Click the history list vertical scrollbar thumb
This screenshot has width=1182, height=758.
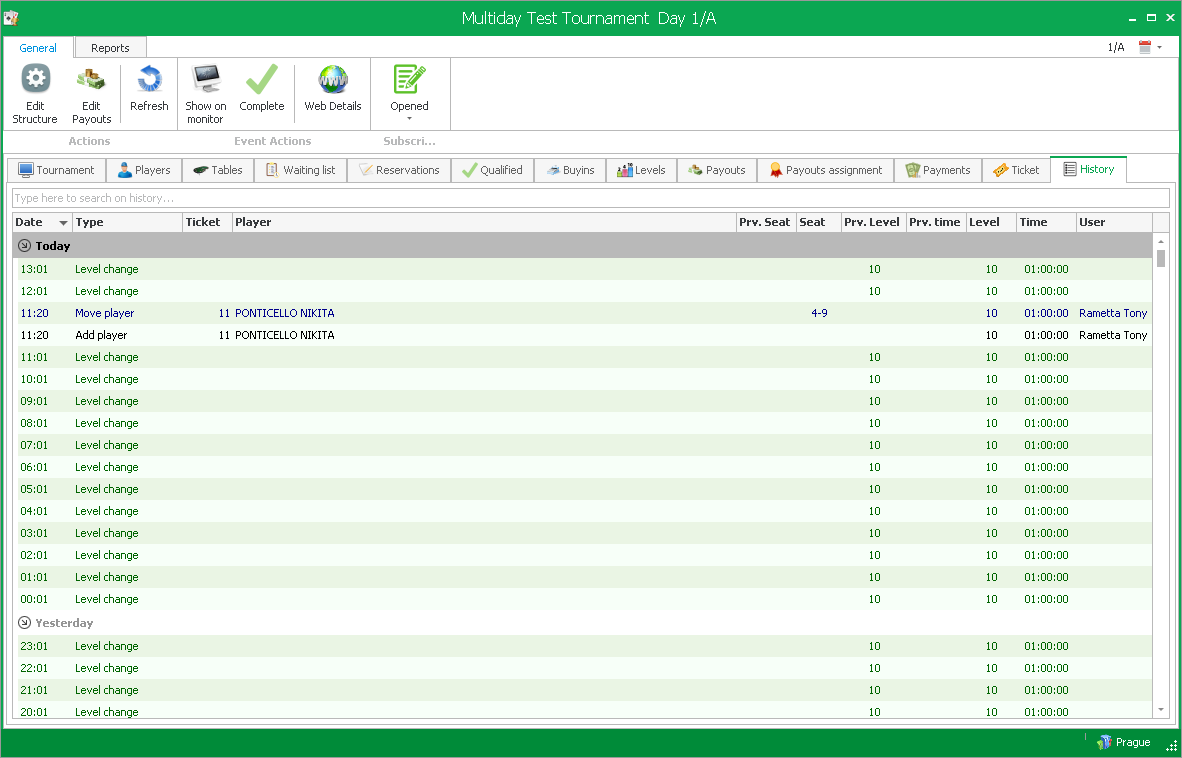1161,258
